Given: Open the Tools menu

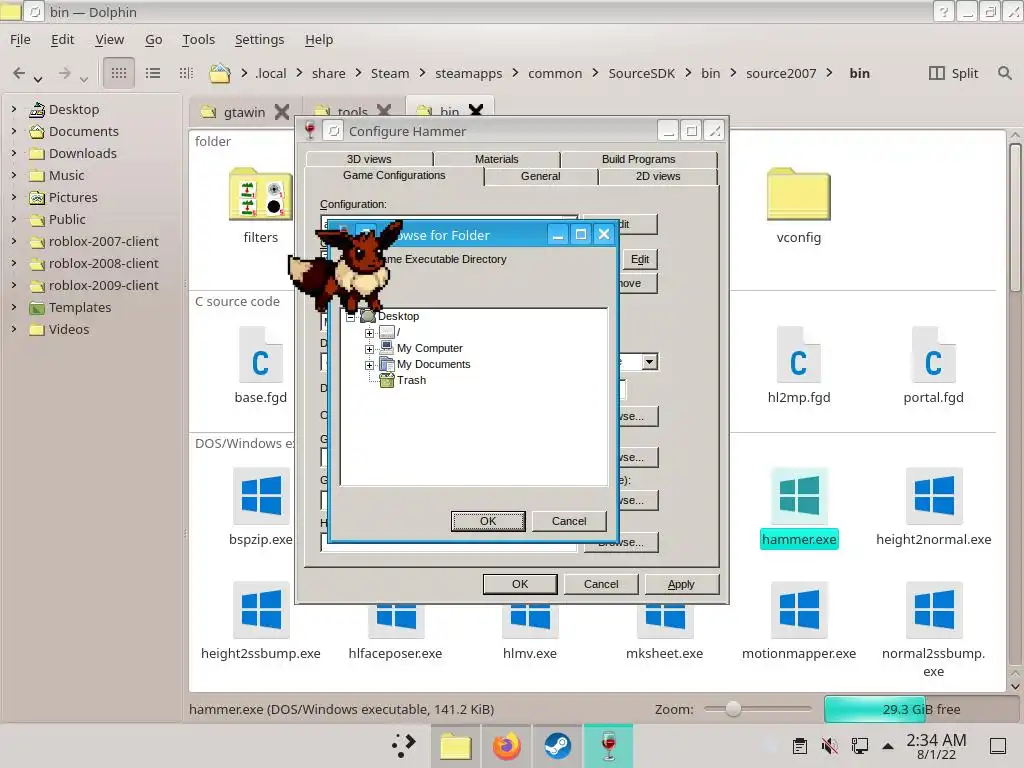Looking at the screenshot, I should point(199,39).
